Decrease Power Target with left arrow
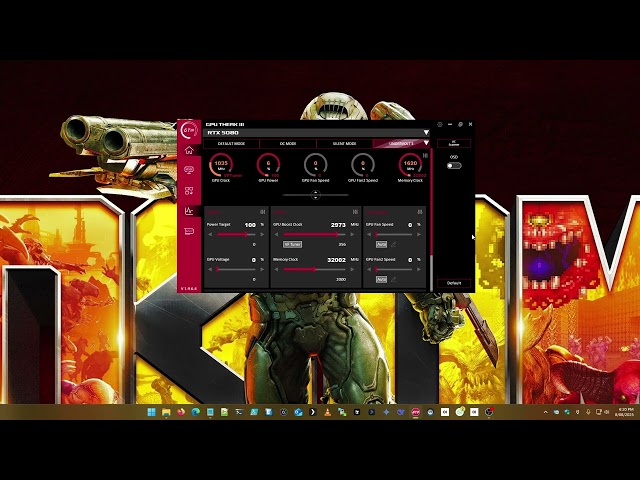 pos(210,235)
